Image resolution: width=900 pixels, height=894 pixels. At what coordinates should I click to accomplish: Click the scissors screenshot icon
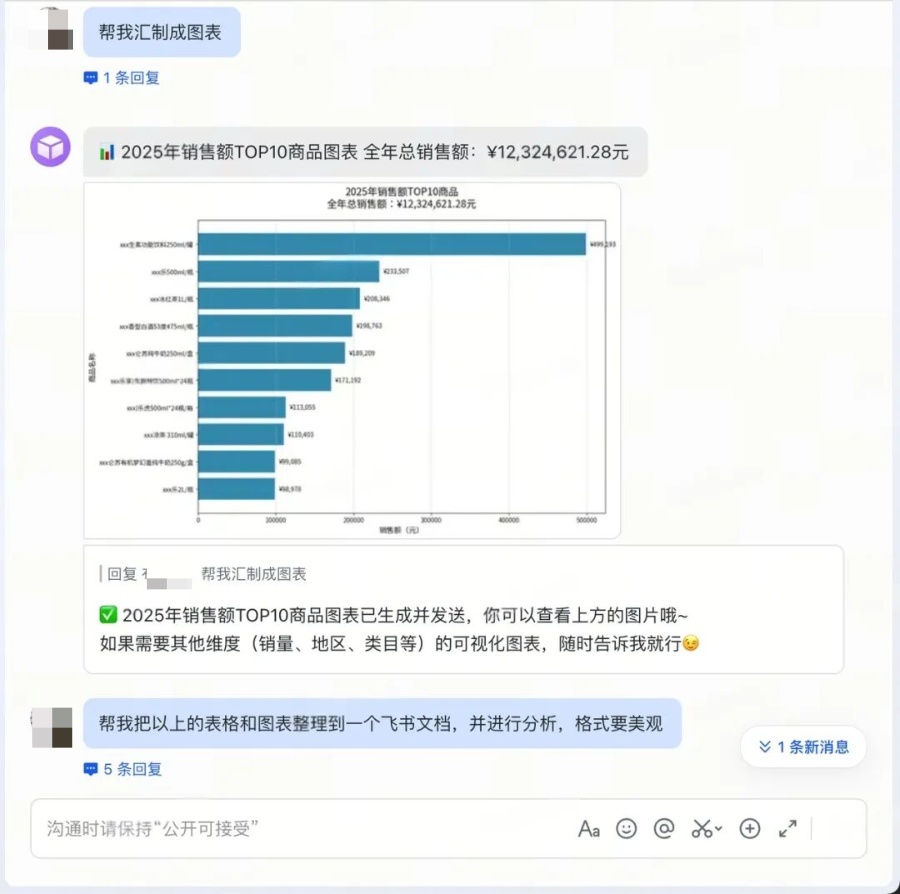click(701, 829)
